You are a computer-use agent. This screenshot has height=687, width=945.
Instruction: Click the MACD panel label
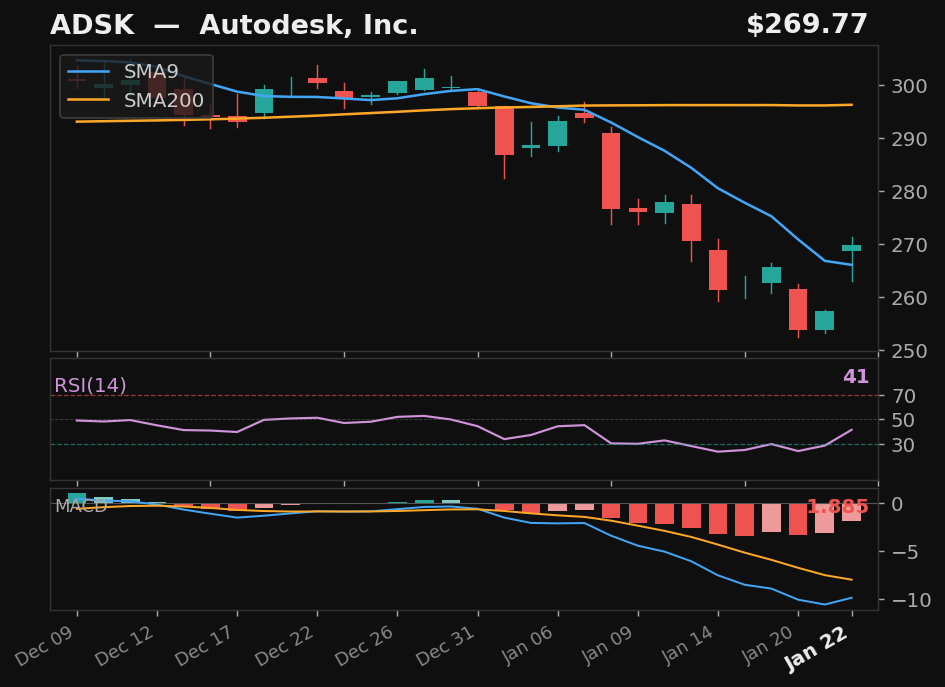tap(81, 506)
